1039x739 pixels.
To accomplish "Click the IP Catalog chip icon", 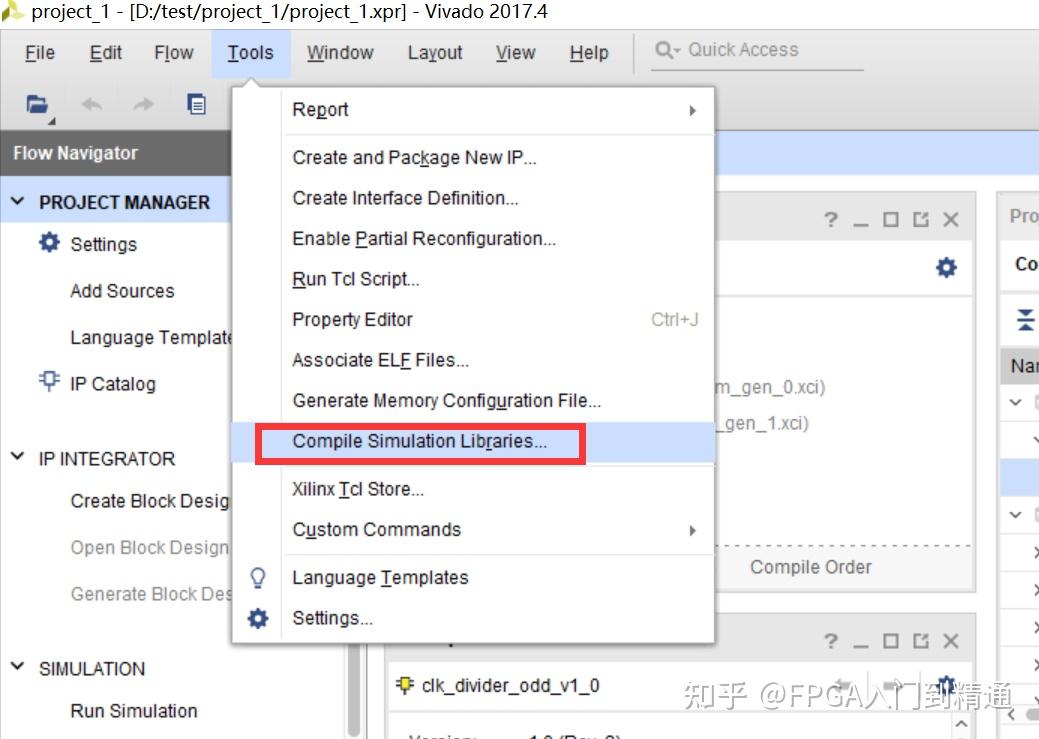I will click(49, 382).
